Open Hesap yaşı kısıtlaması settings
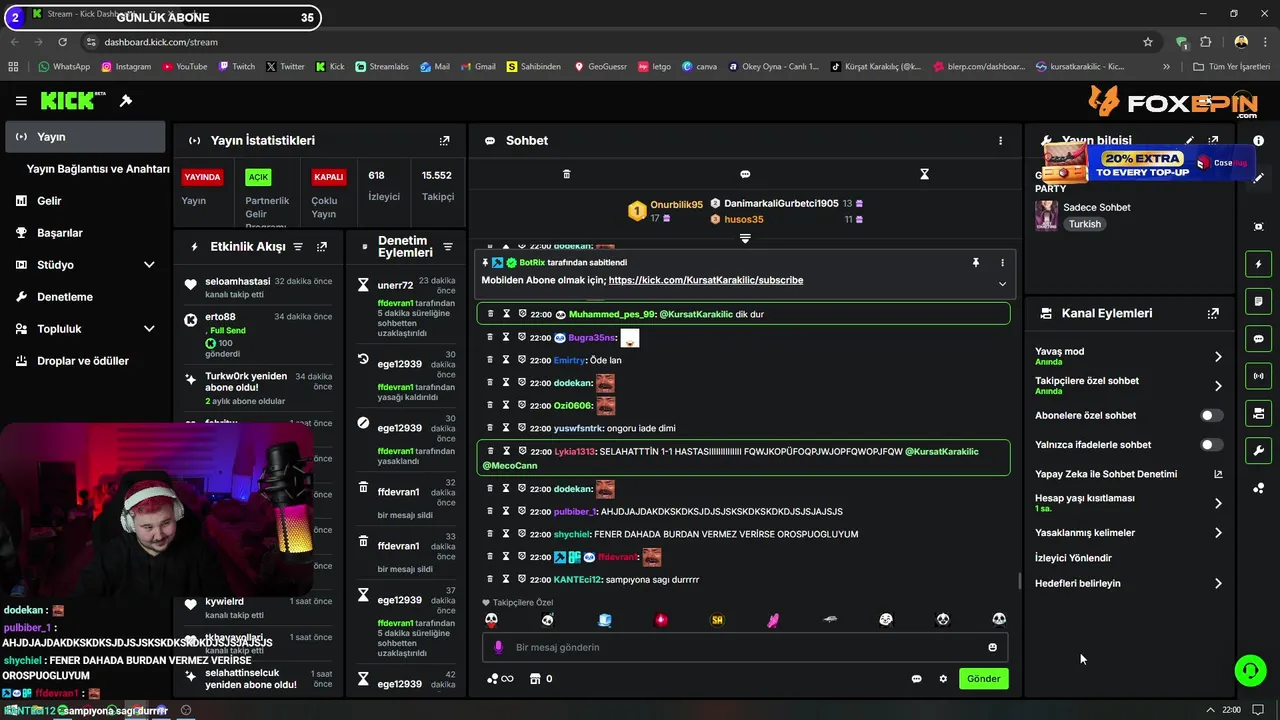 click(x=1128, y=502)
